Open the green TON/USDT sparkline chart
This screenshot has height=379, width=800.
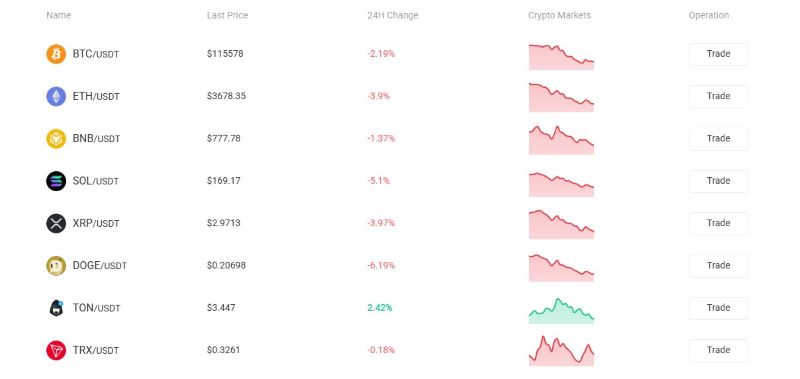(x=561, y=311)
